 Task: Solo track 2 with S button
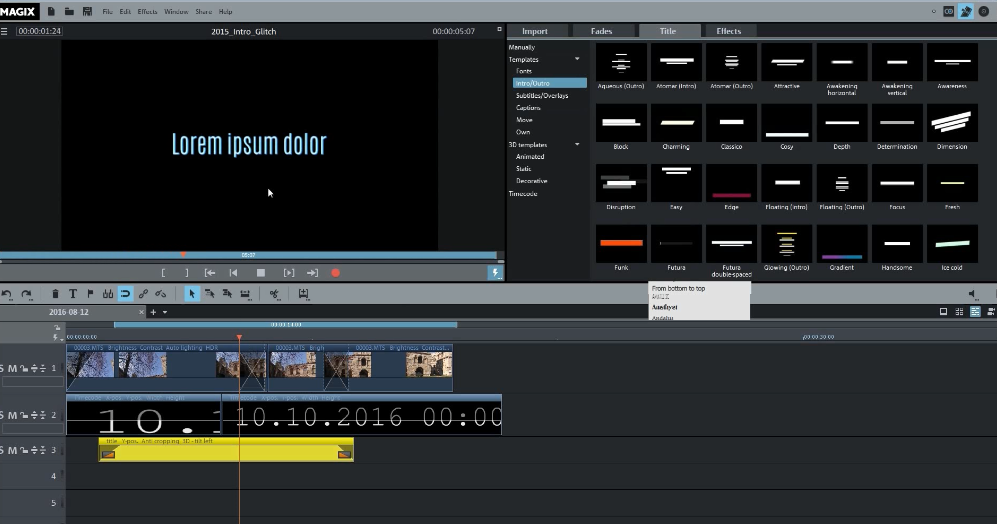tap(3, 415)
